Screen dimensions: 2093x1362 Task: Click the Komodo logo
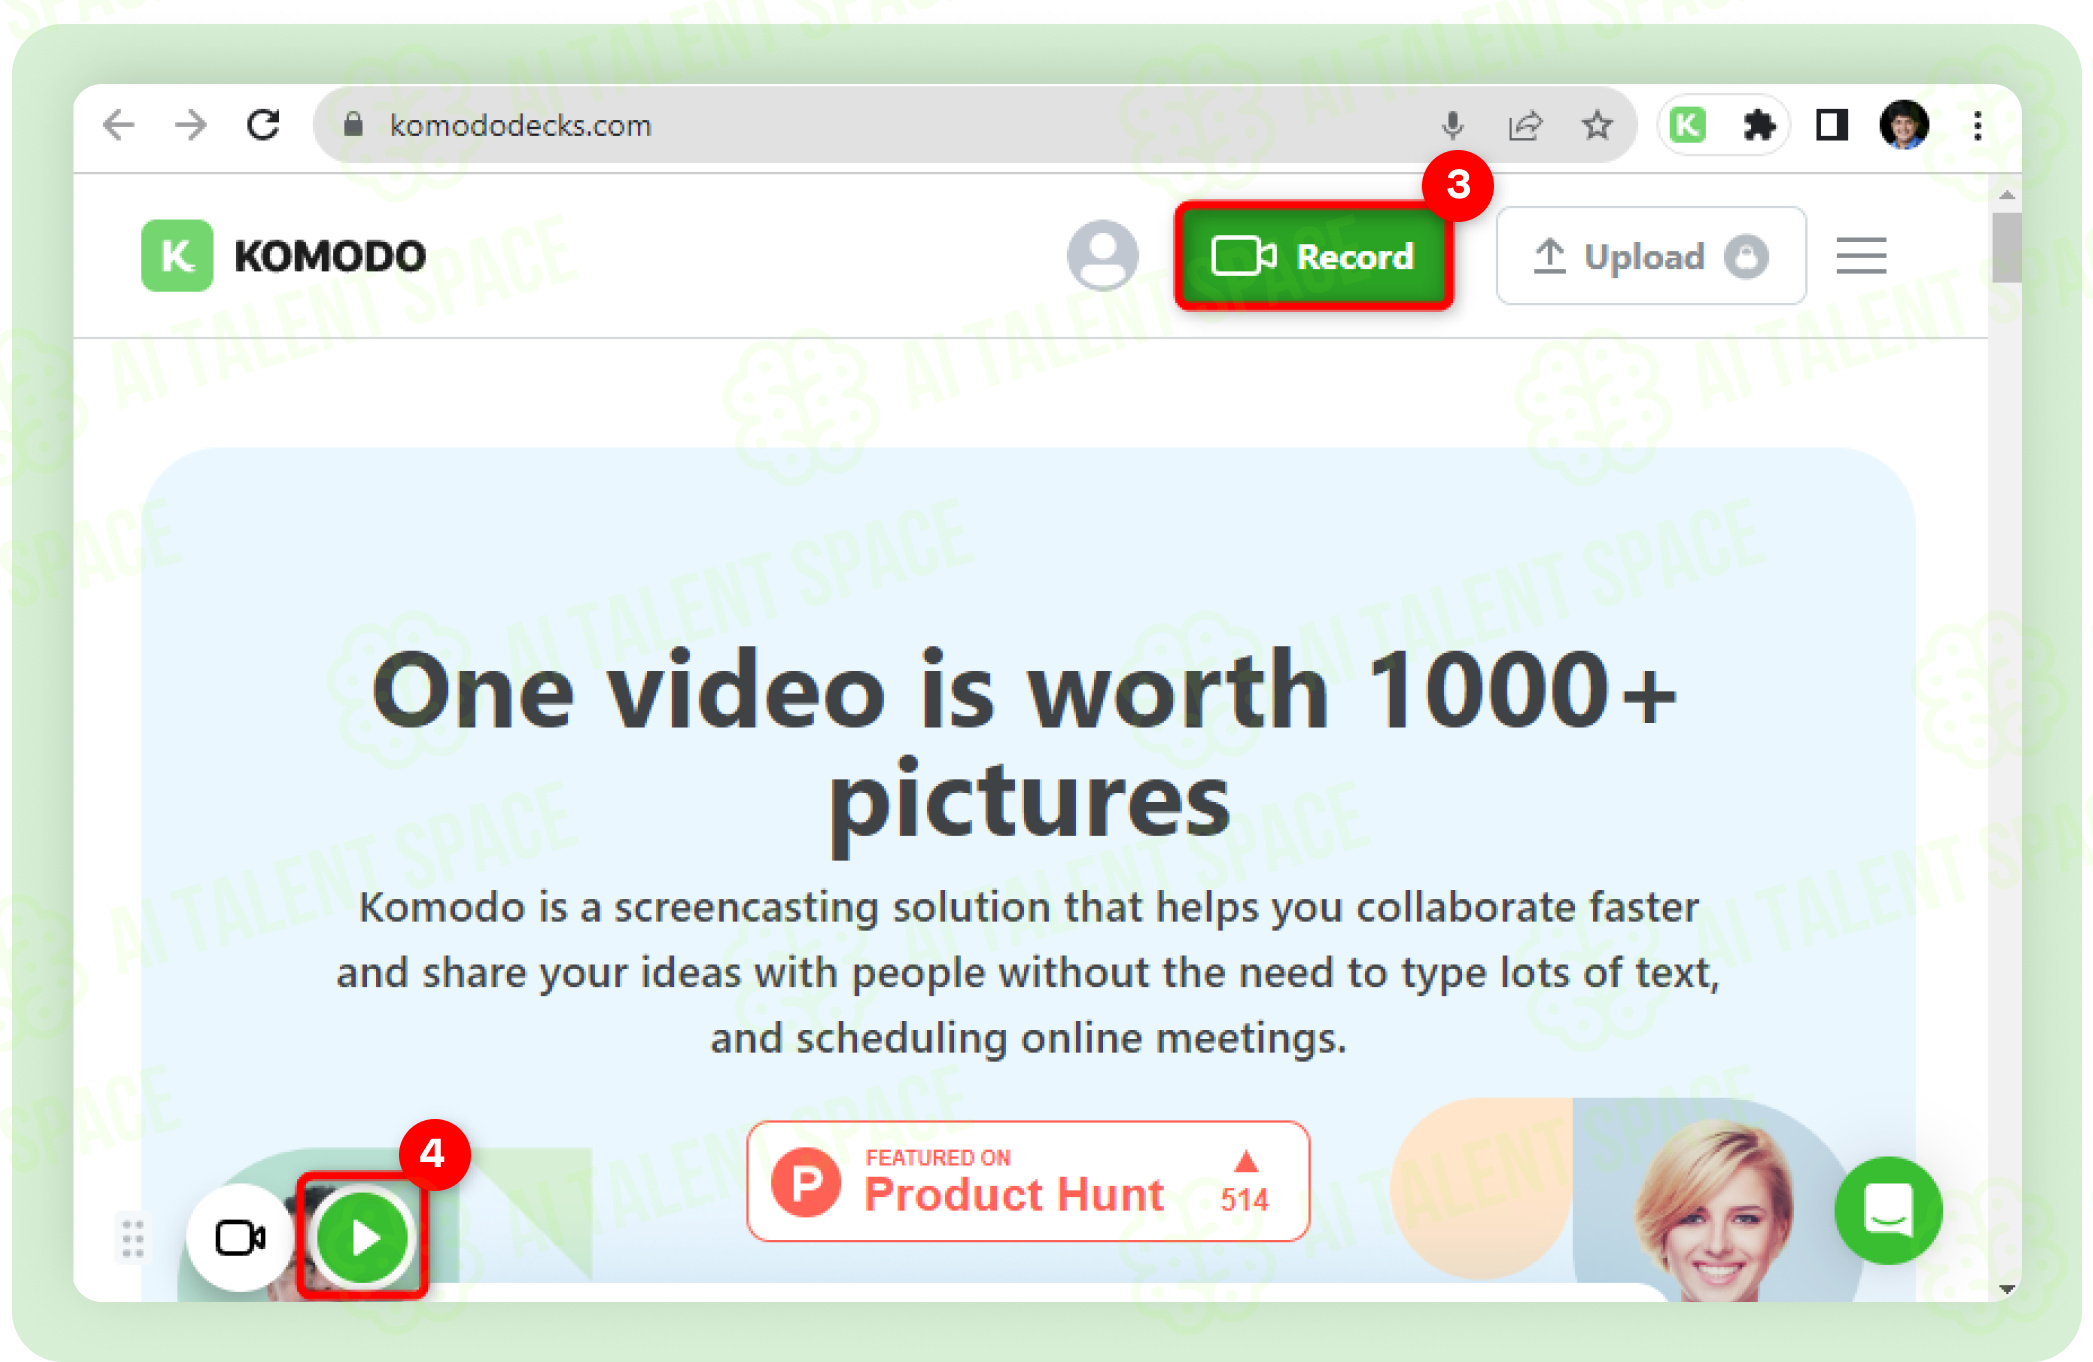click(x=284, y=256)
